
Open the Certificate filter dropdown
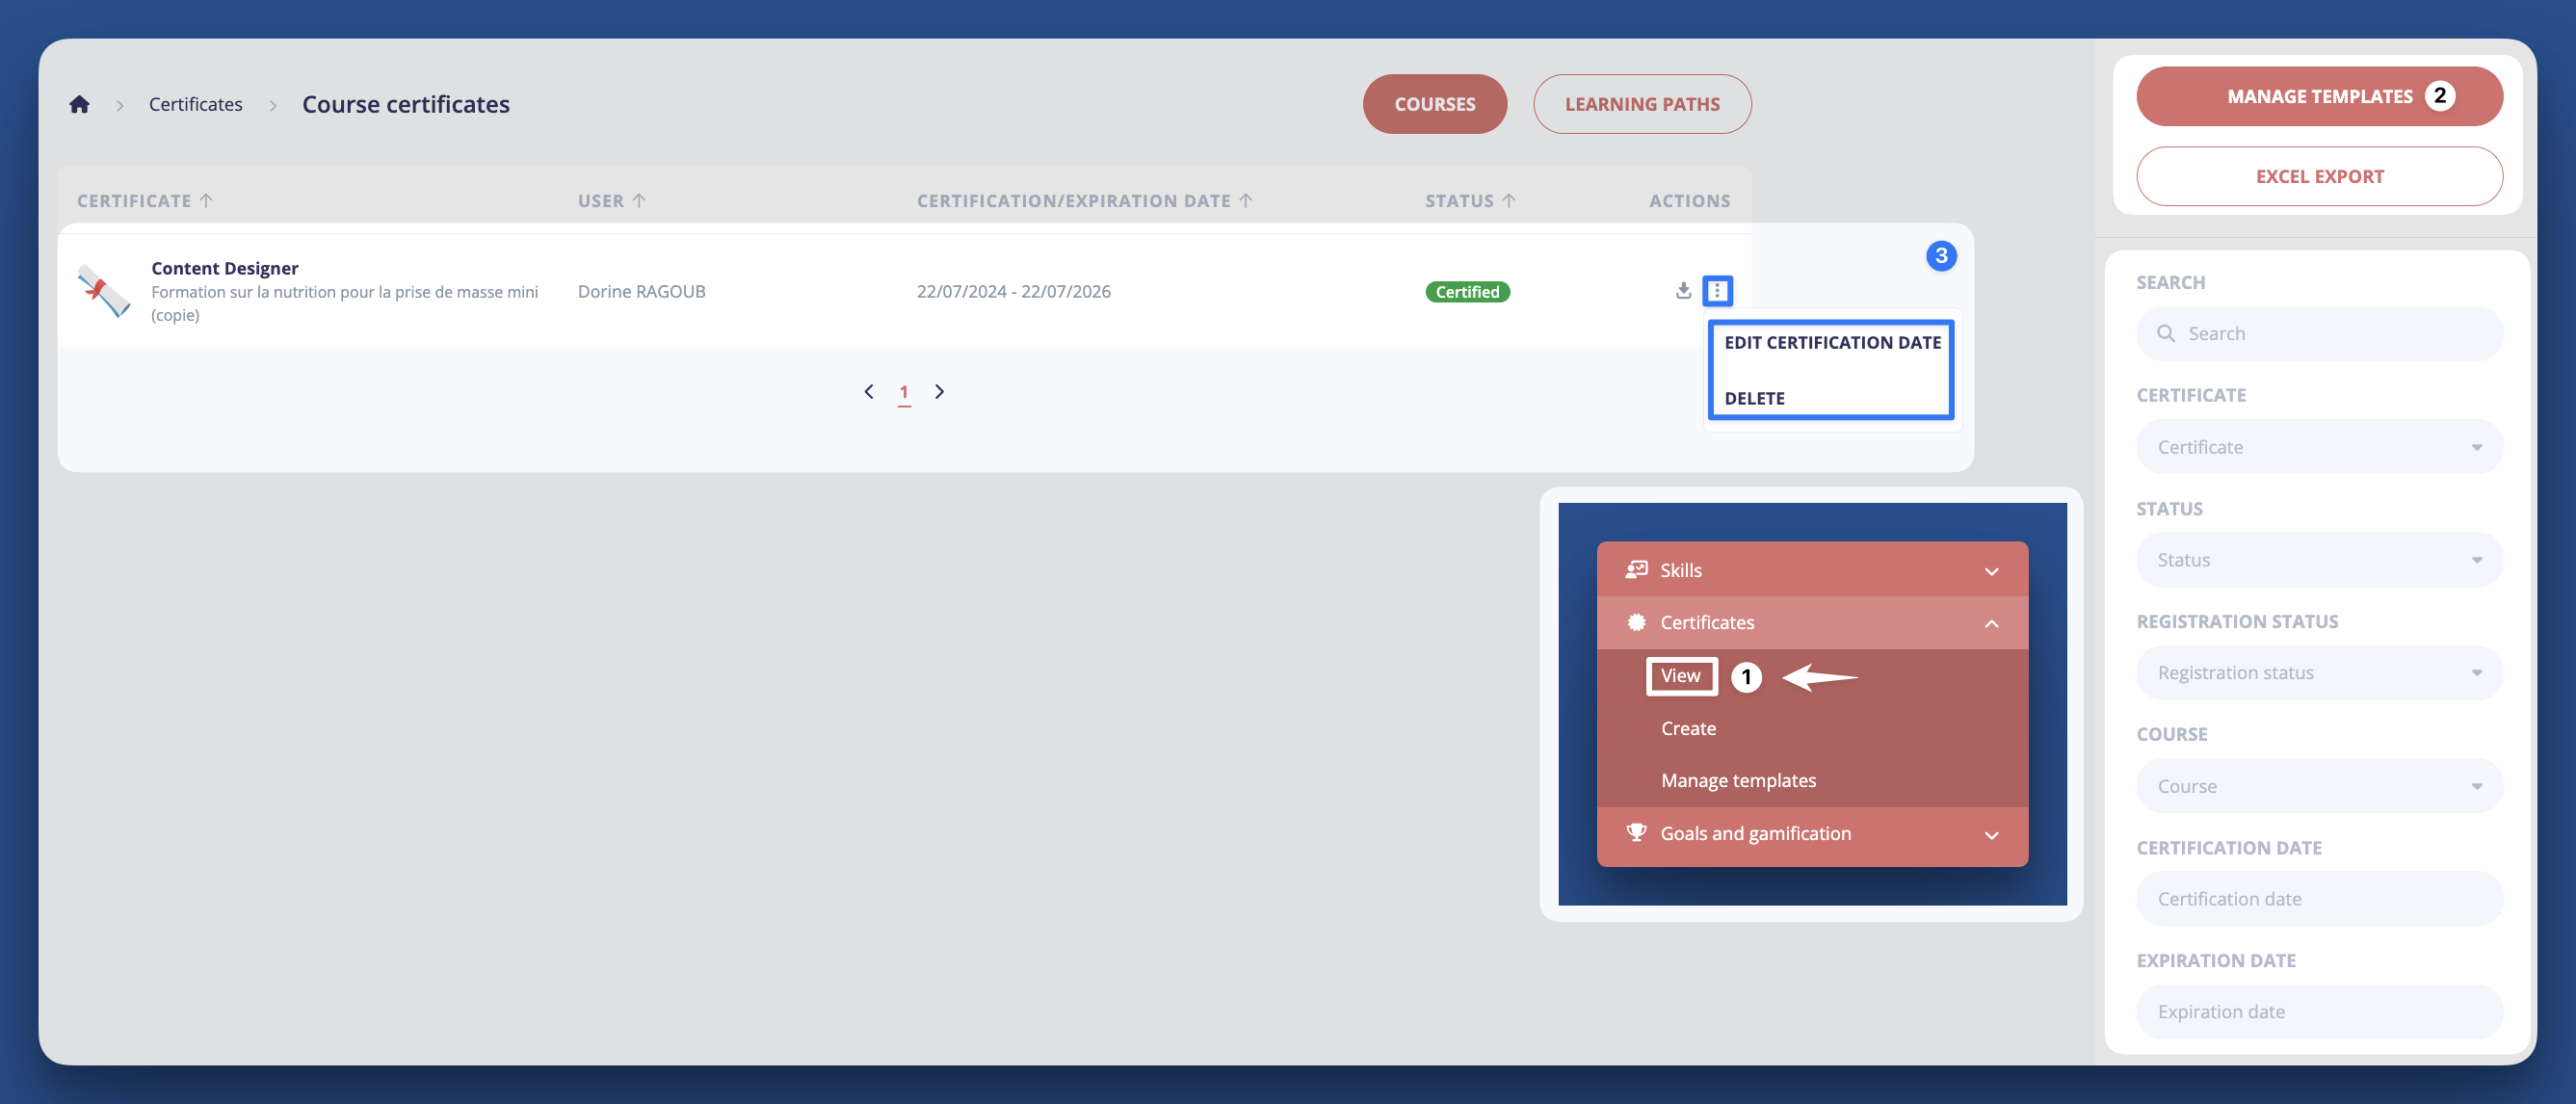coord(2319,447)
